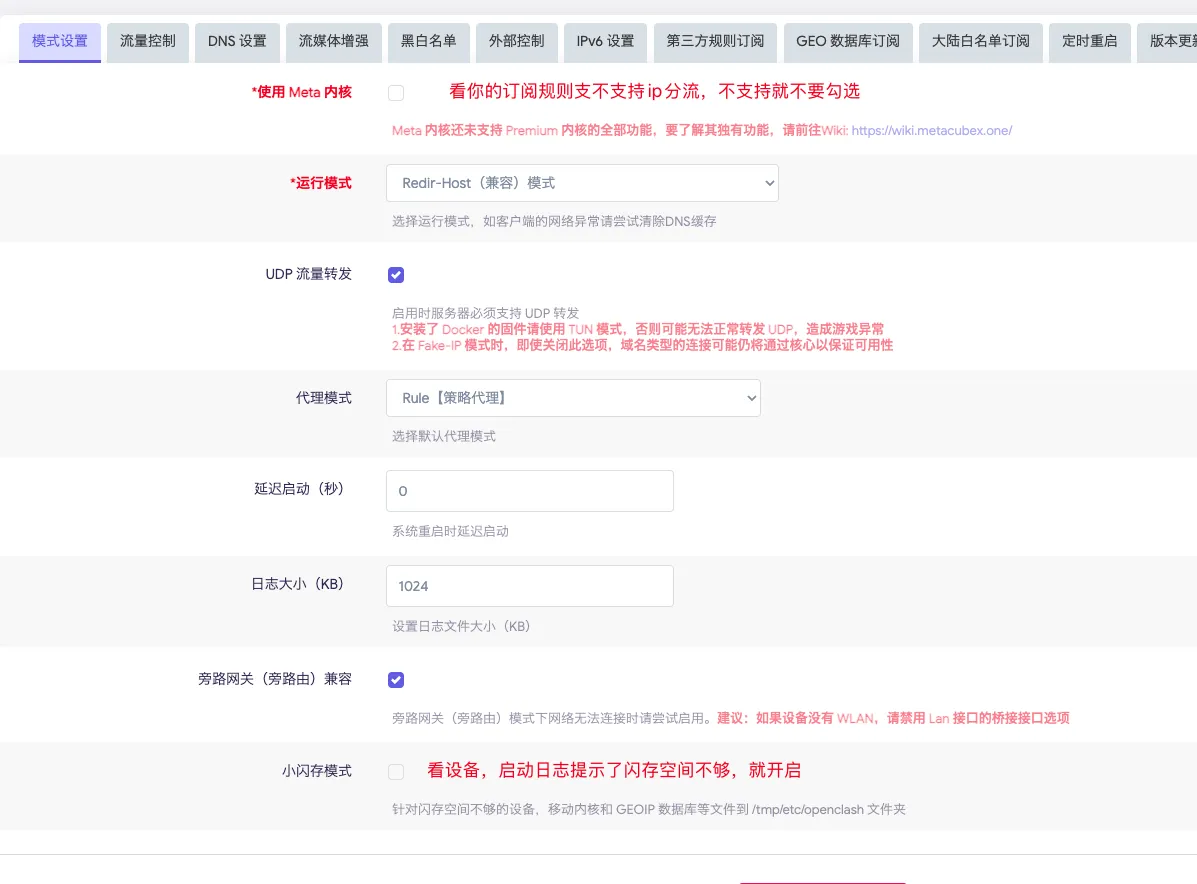The image size is (1197, 884).
Task: Click the 延迟启动（秒）input field
Action: (529, 491)
